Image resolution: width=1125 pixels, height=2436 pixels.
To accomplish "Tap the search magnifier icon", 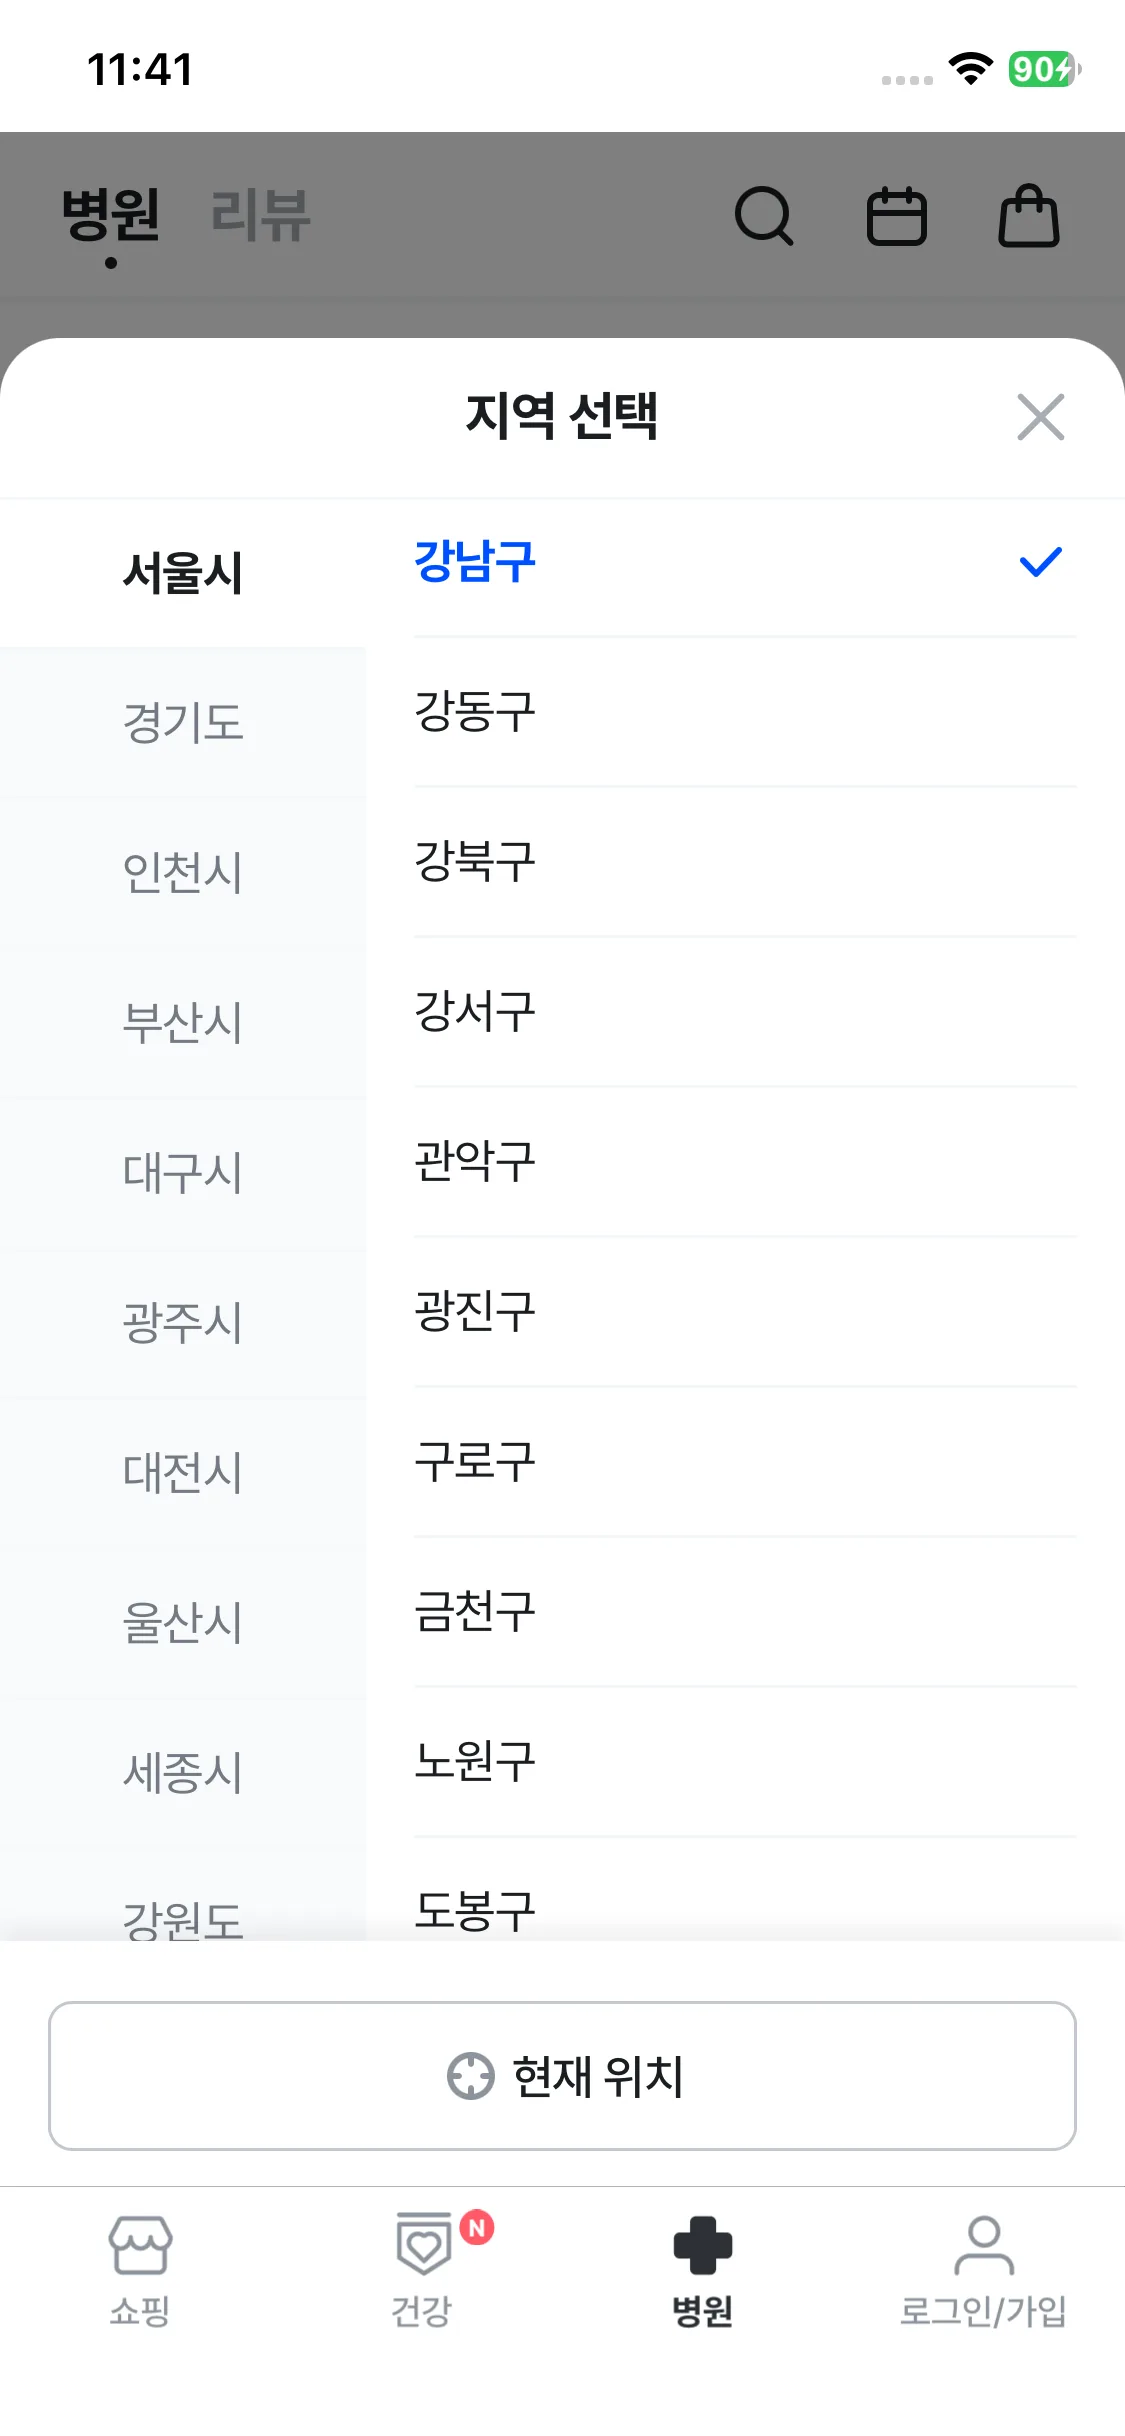I will [x=764, y=216].
